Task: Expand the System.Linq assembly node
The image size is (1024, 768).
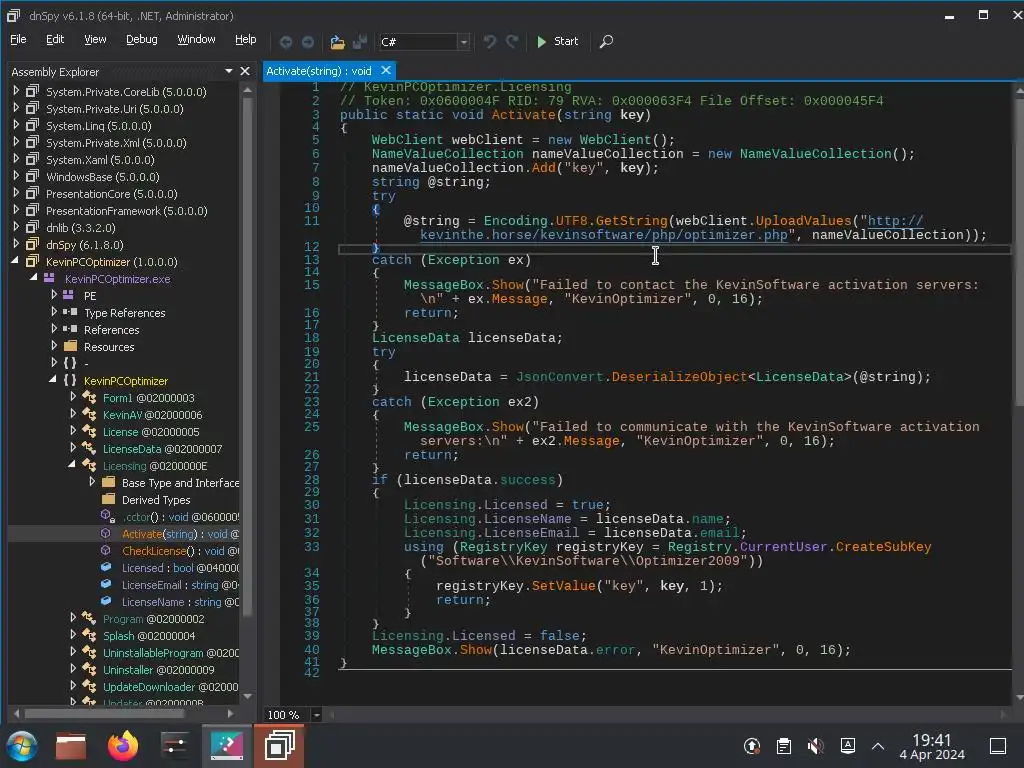Action: click(x=16, y=125)
